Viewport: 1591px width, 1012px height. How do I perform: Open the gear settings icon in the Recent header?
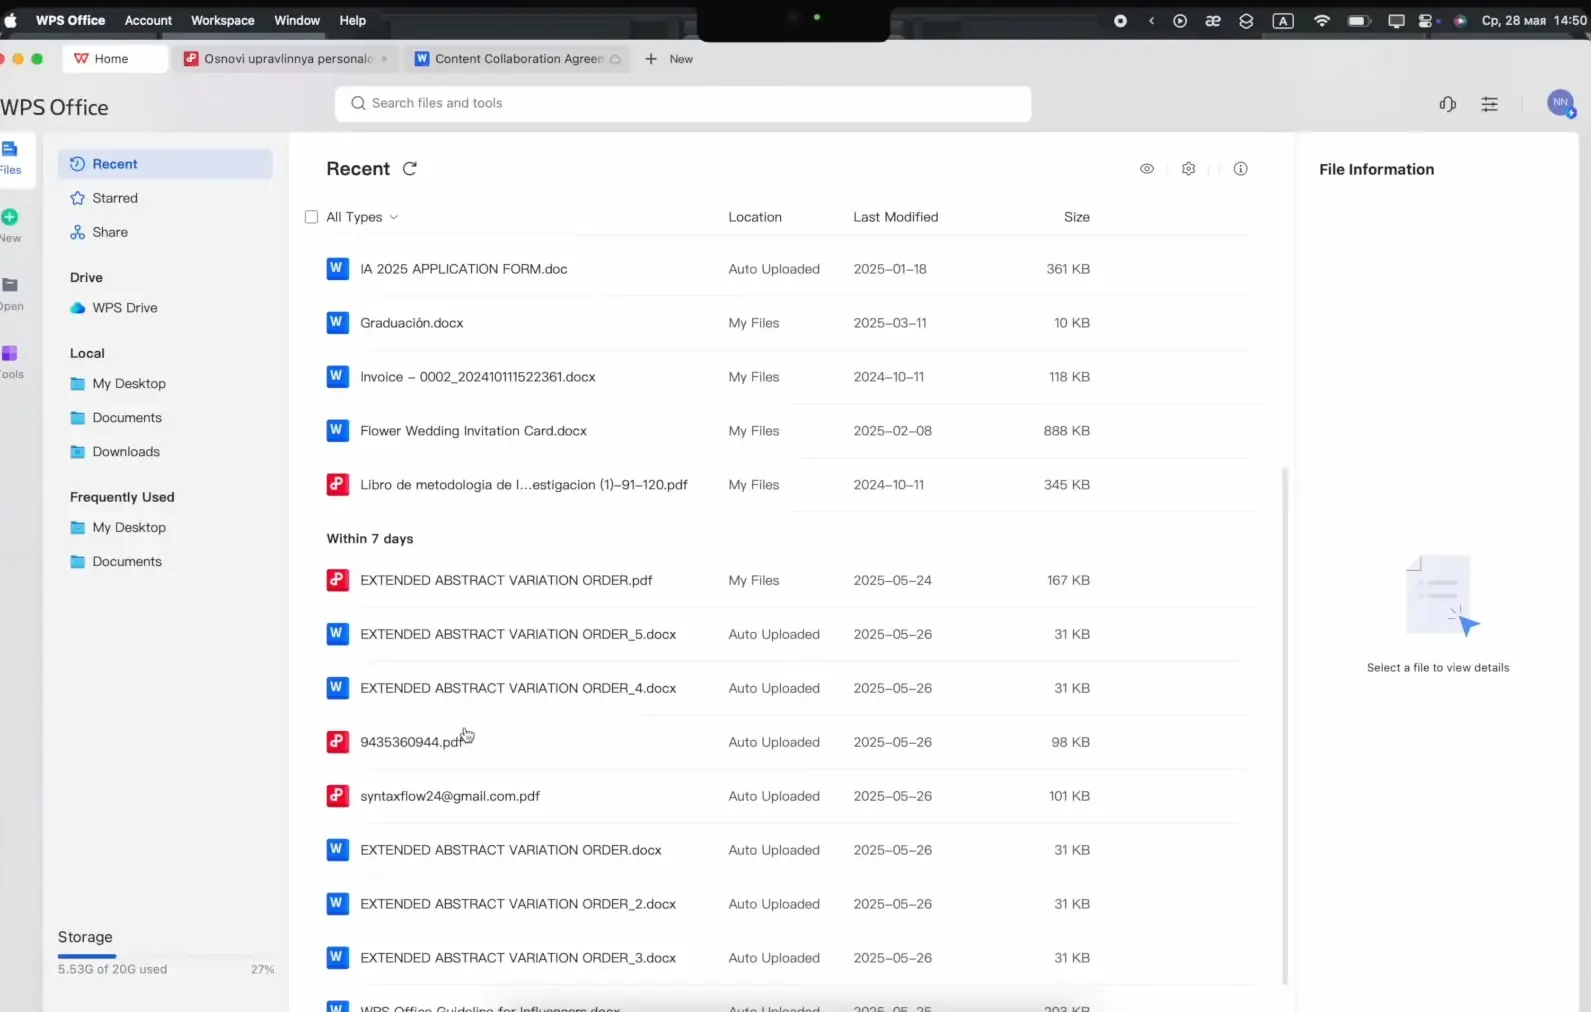(1188, 169)
